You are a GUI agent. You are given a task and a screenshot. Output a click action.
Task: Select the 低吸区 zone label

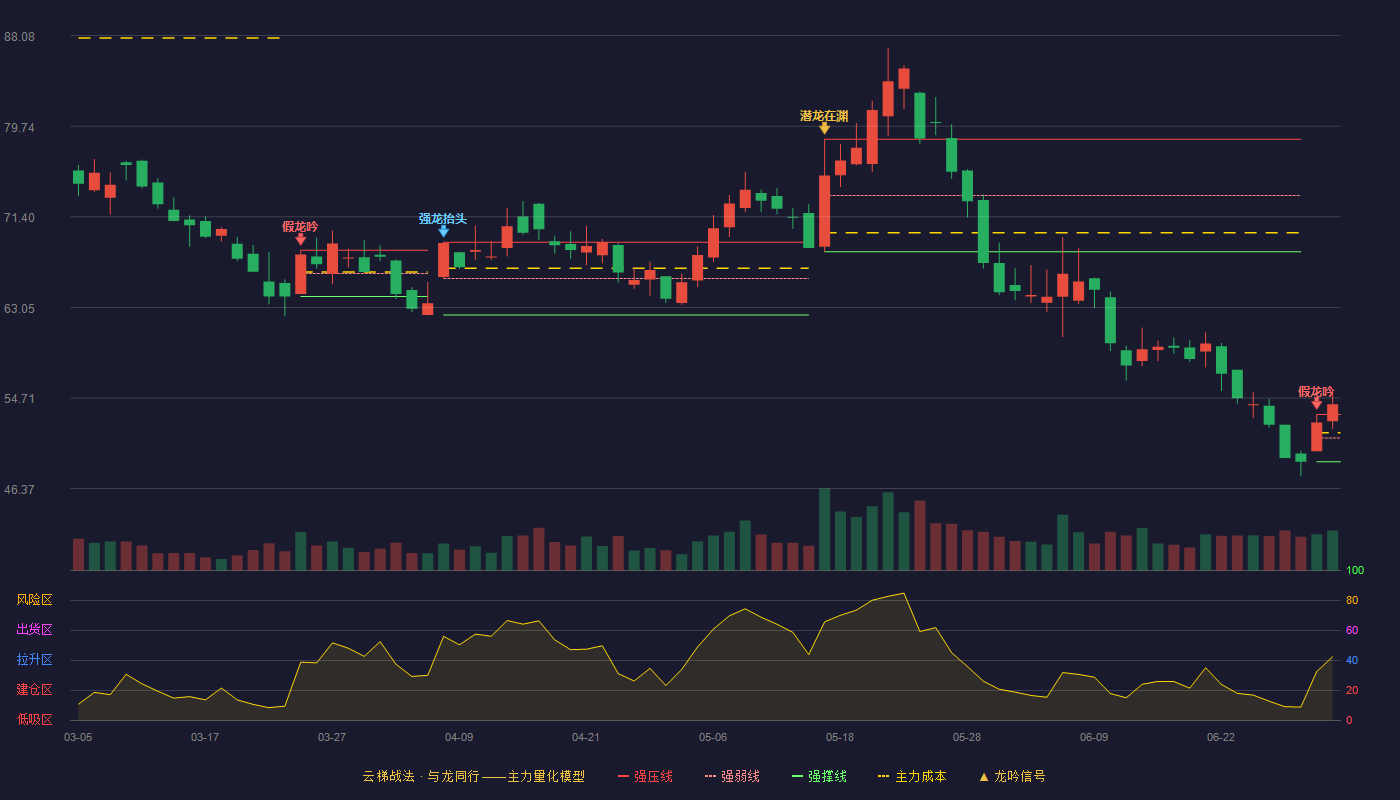click(34, 719)
